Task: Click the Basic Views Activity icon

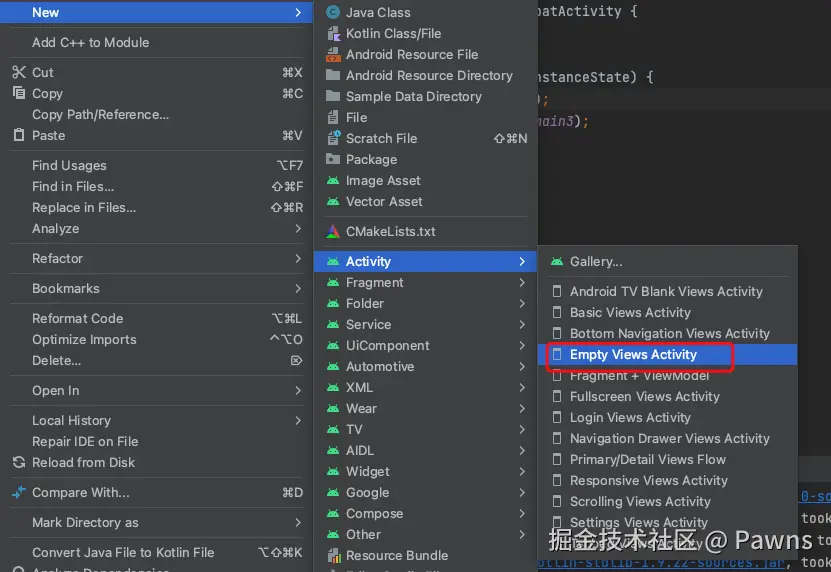Action: [x=556, y=312]
